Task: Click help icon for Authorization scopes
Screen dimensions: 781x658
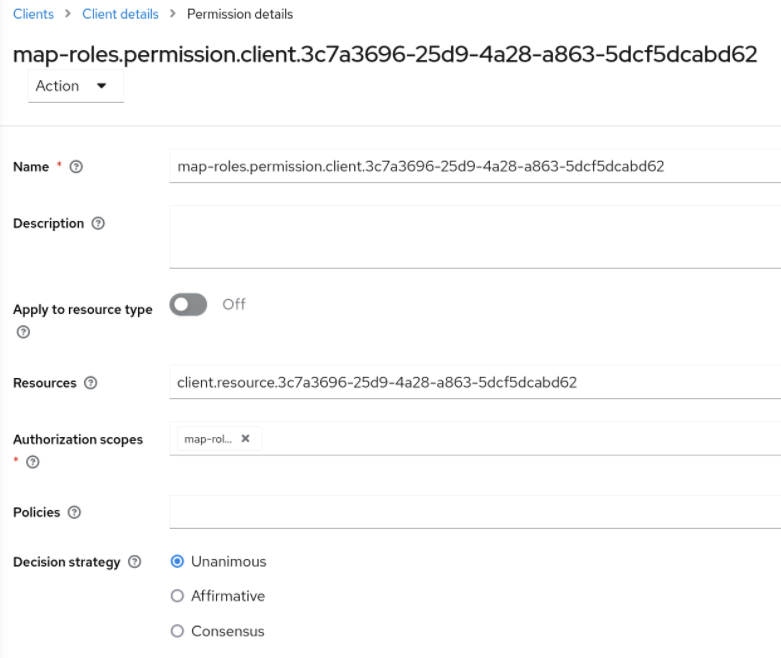Action: (x=33, y=461)
